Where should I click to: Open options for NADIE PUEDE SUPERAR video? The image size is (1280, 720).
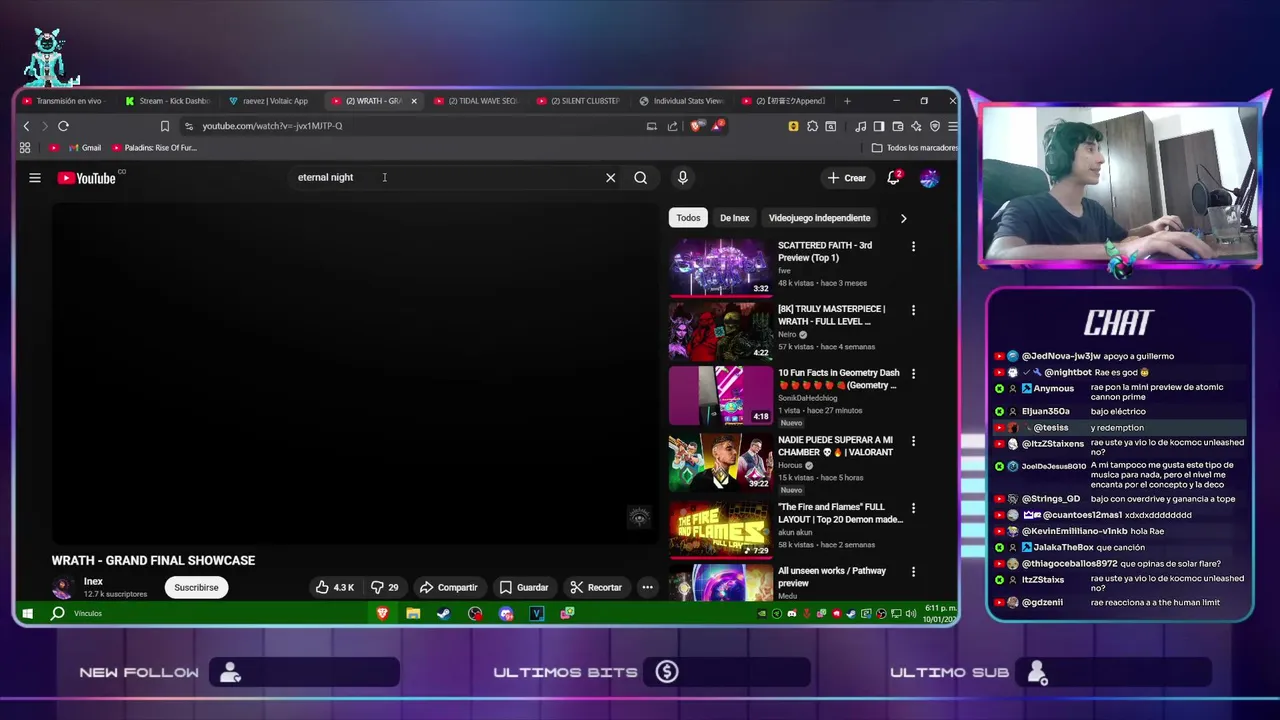pyautogui.click(x=913, y=441)
